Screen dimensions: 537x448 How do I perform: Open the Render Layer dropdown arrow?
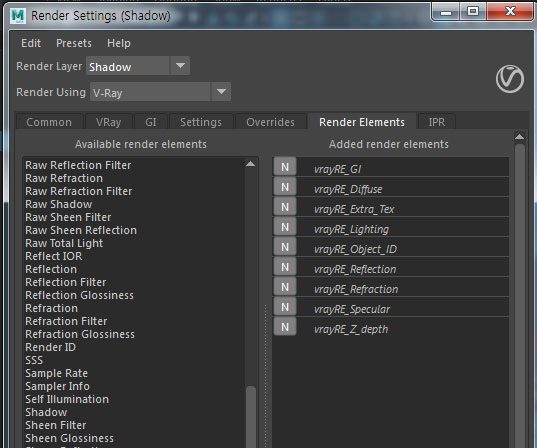[180, 65]
